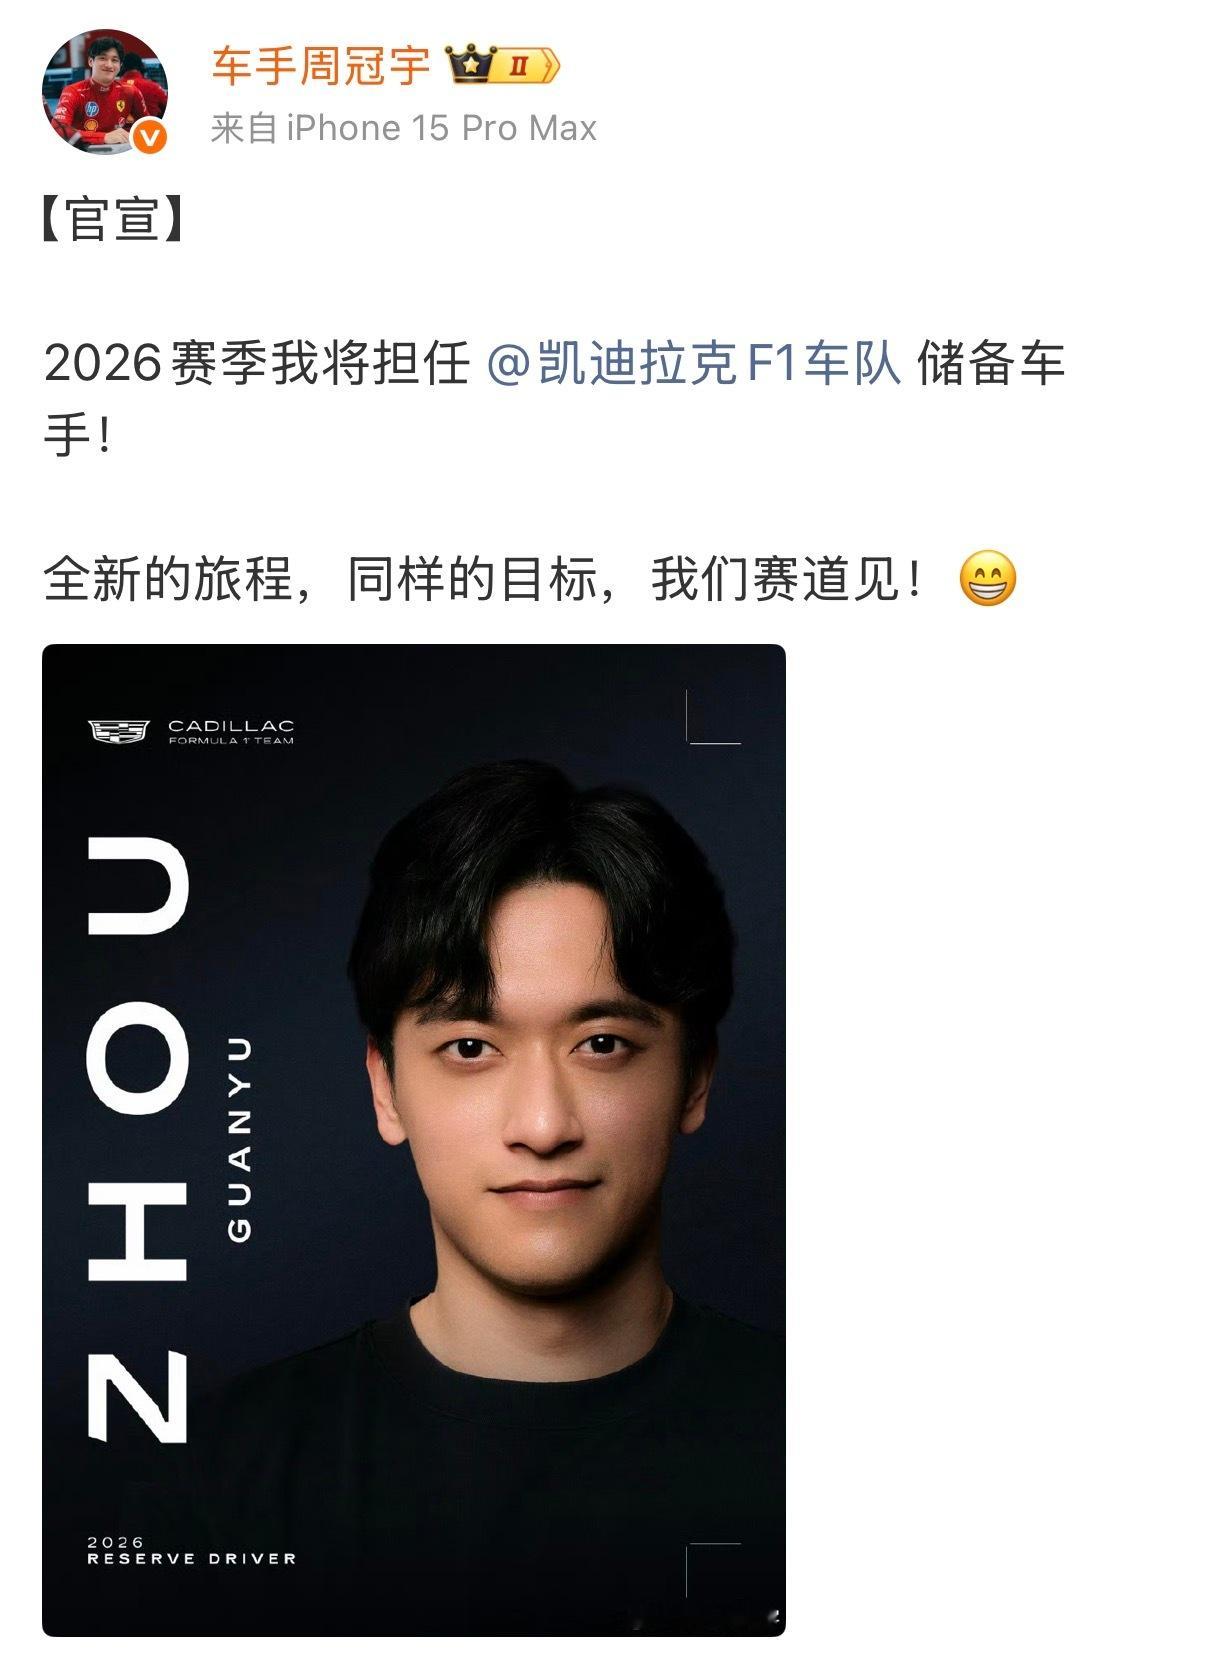This screenshot has height=1672, width=1206.
Task: Open the poster's round profile avatar
Action: click(104, 91)
